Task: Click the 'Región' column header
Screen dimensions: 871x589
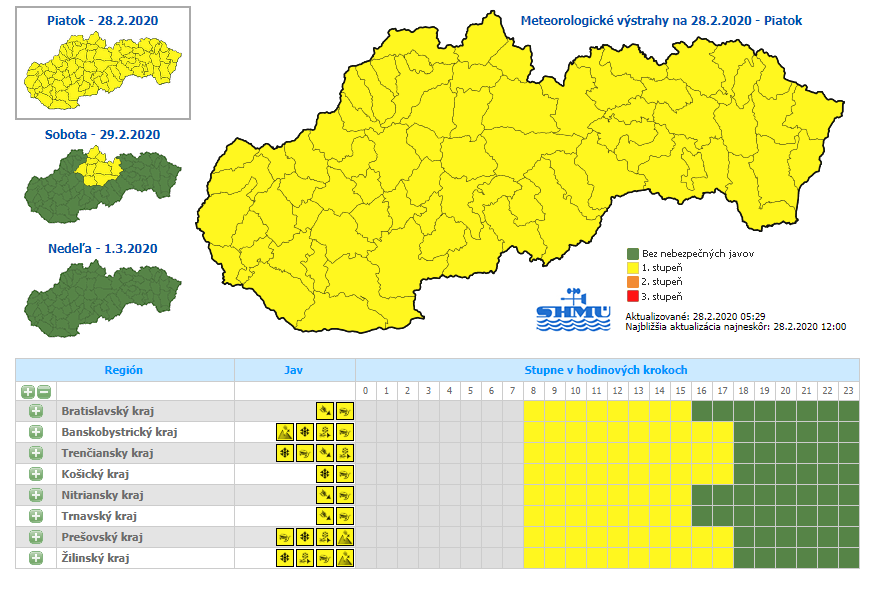Action: pyautogui.click(x=124, y=370)
